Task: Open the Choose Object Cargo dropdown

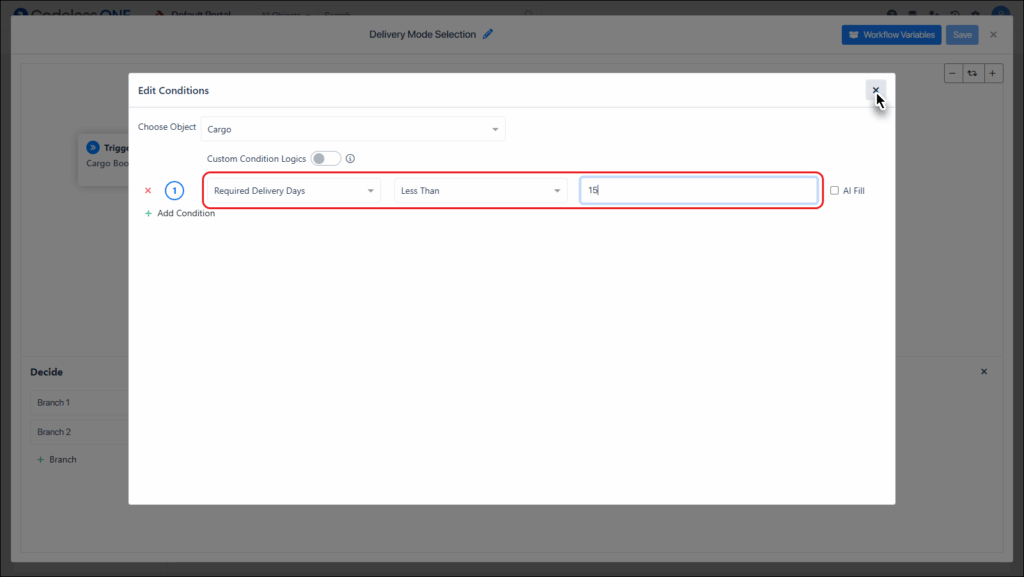Action: (x=353, y=129)
